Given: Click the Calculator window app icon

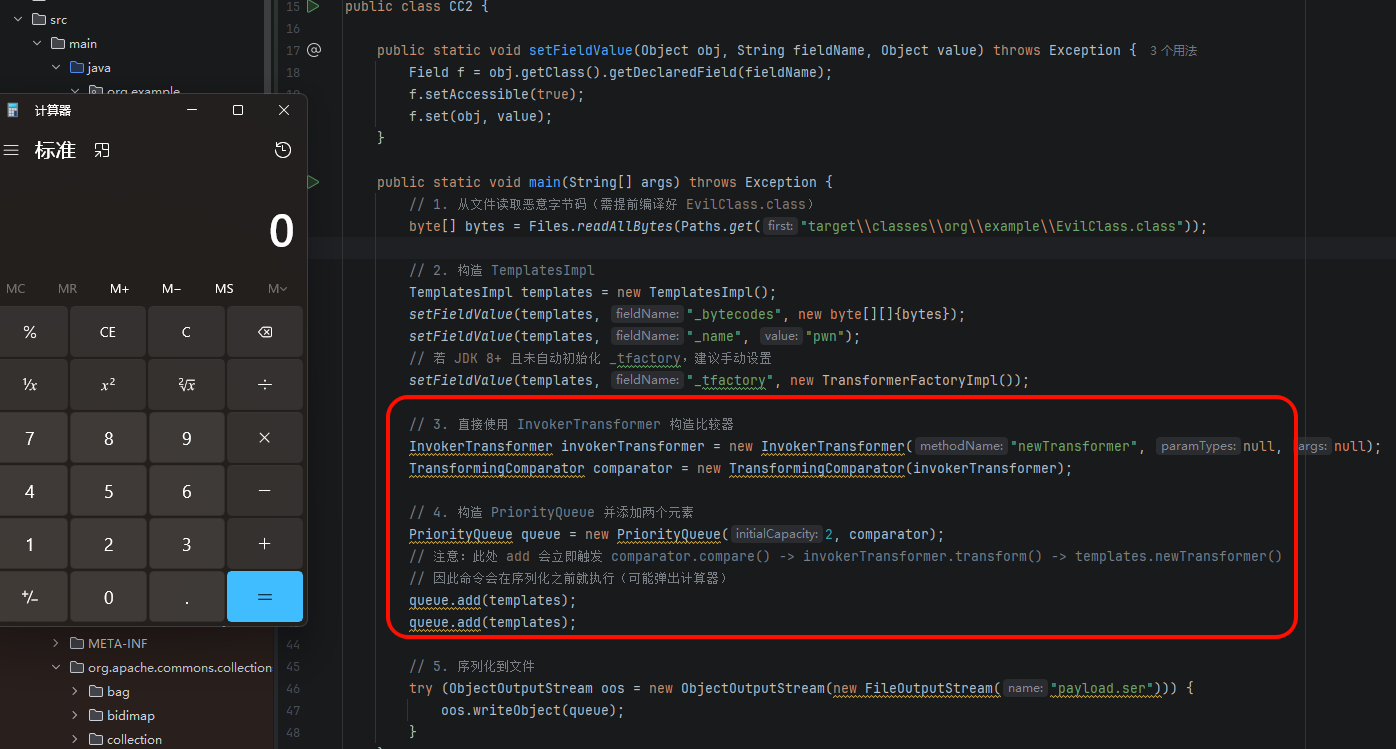Looking at the screenshot, I should pos(13,110).
